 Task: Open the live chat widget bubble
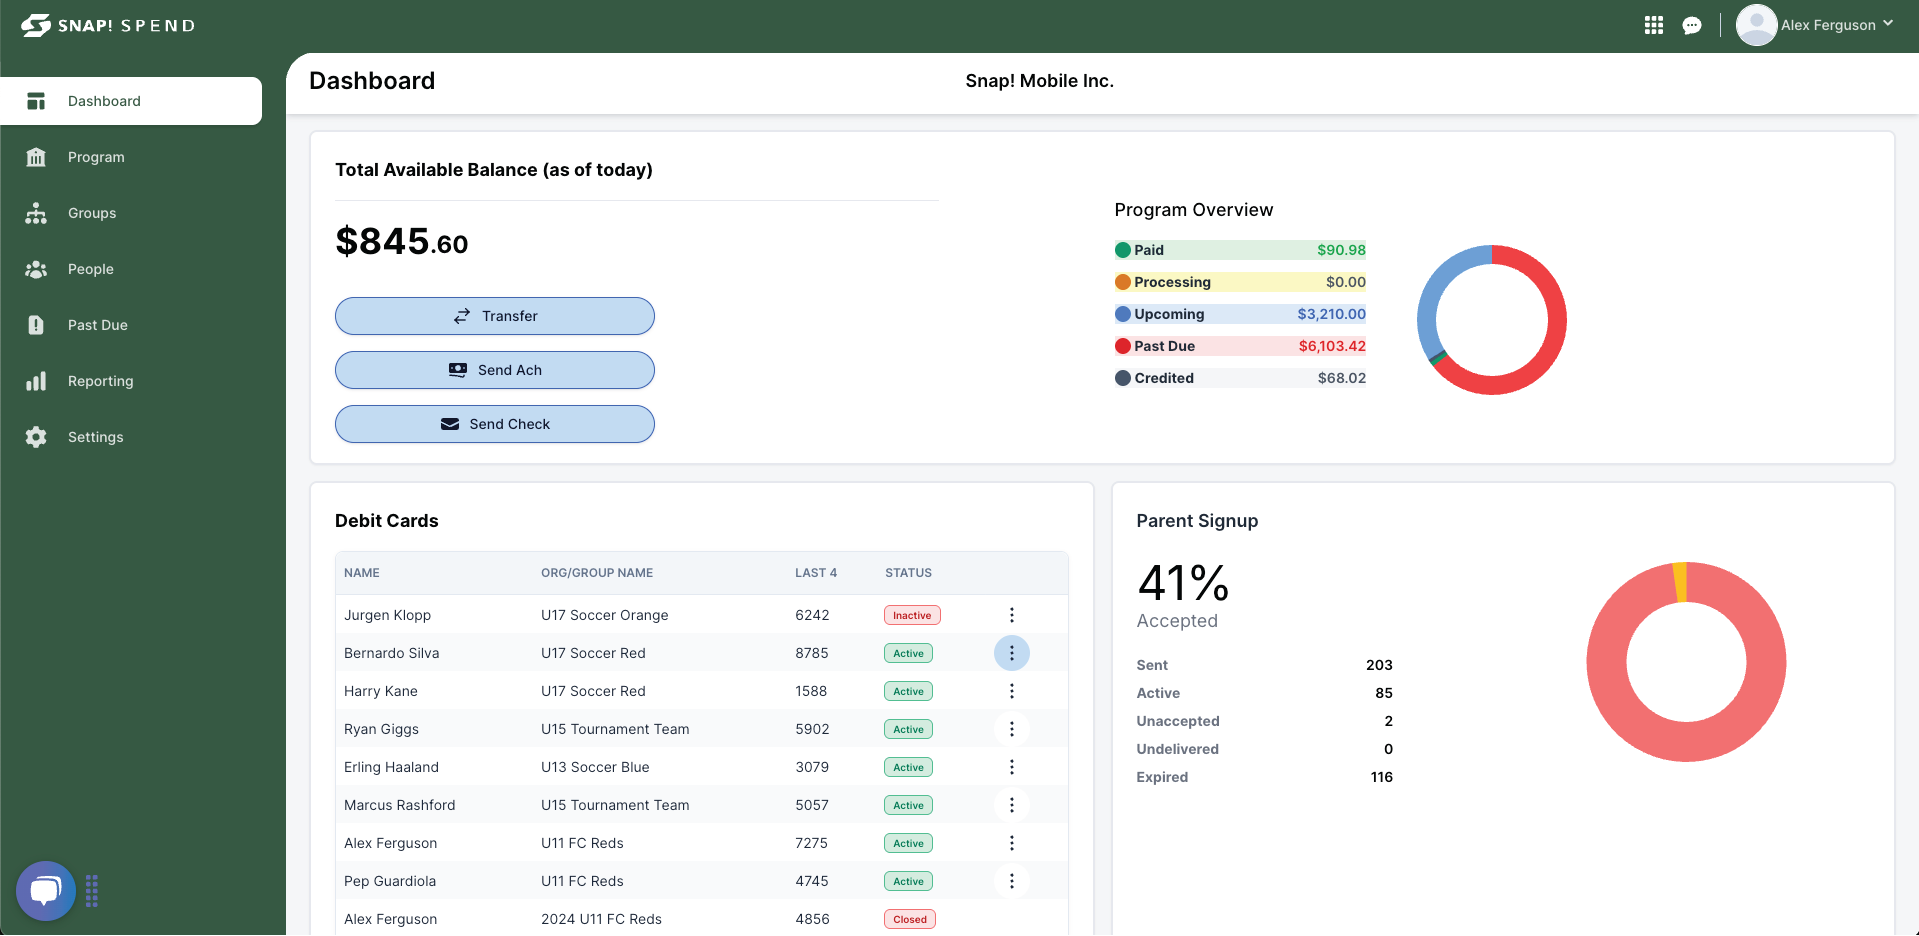[x=46, y=890]
